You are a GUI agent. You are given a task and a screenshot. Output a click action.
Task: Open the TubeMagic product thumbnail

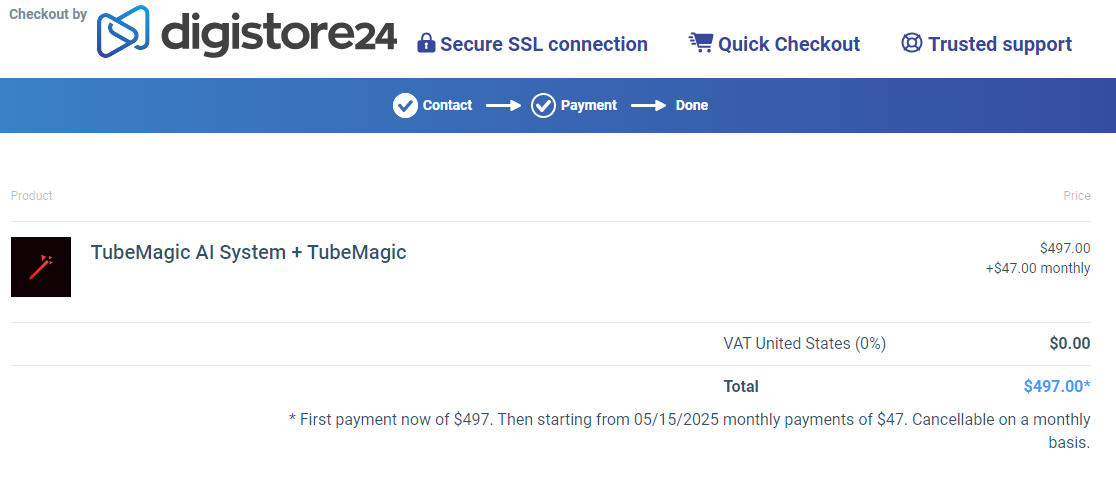coord(41,267)
